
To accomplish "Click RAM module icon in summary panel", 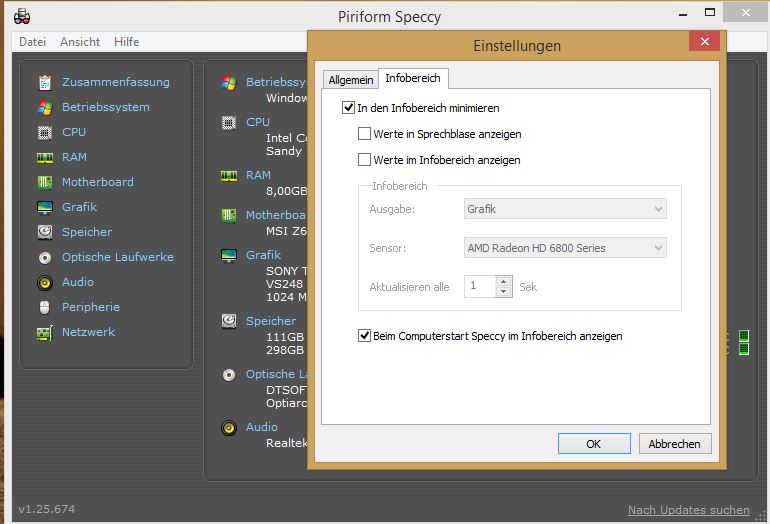I will pos(229,175).
